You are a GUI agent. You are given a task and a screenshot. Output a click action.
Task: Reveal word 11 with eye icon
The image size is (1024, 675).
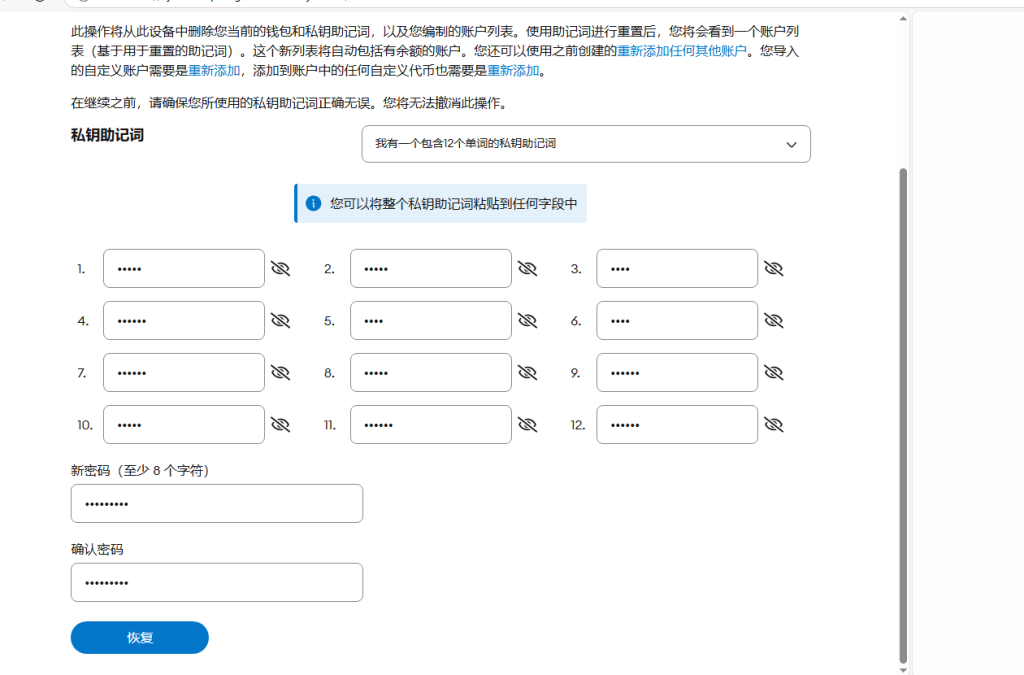point(527,425)
